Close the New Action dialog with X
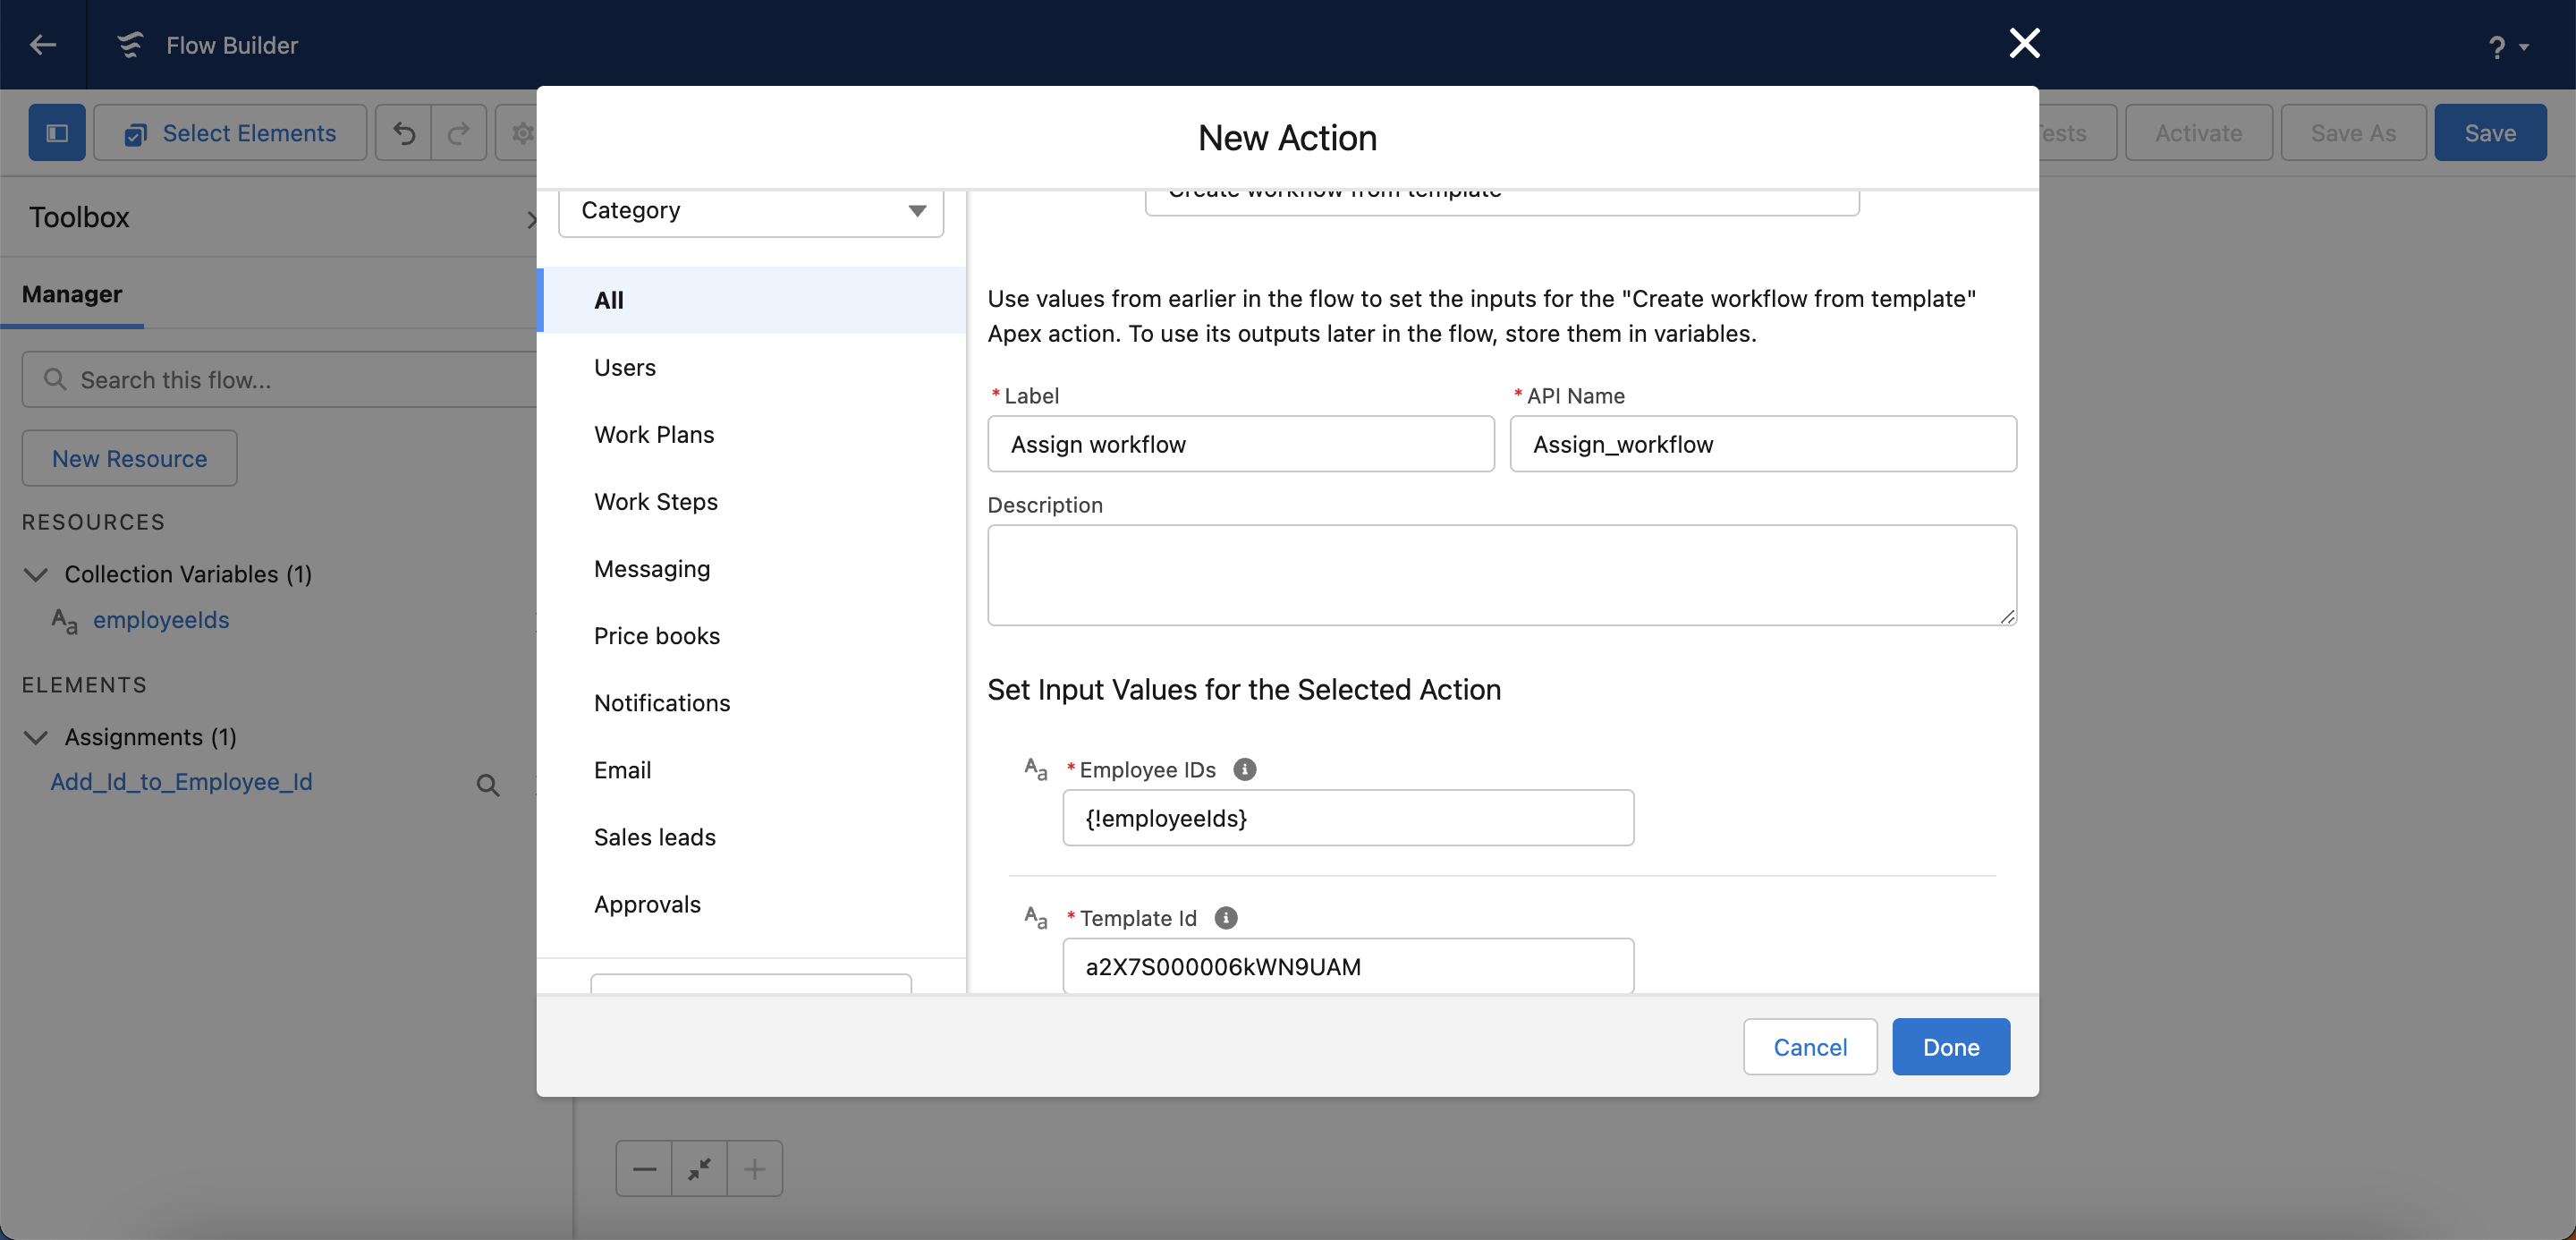 [2024, 43]
